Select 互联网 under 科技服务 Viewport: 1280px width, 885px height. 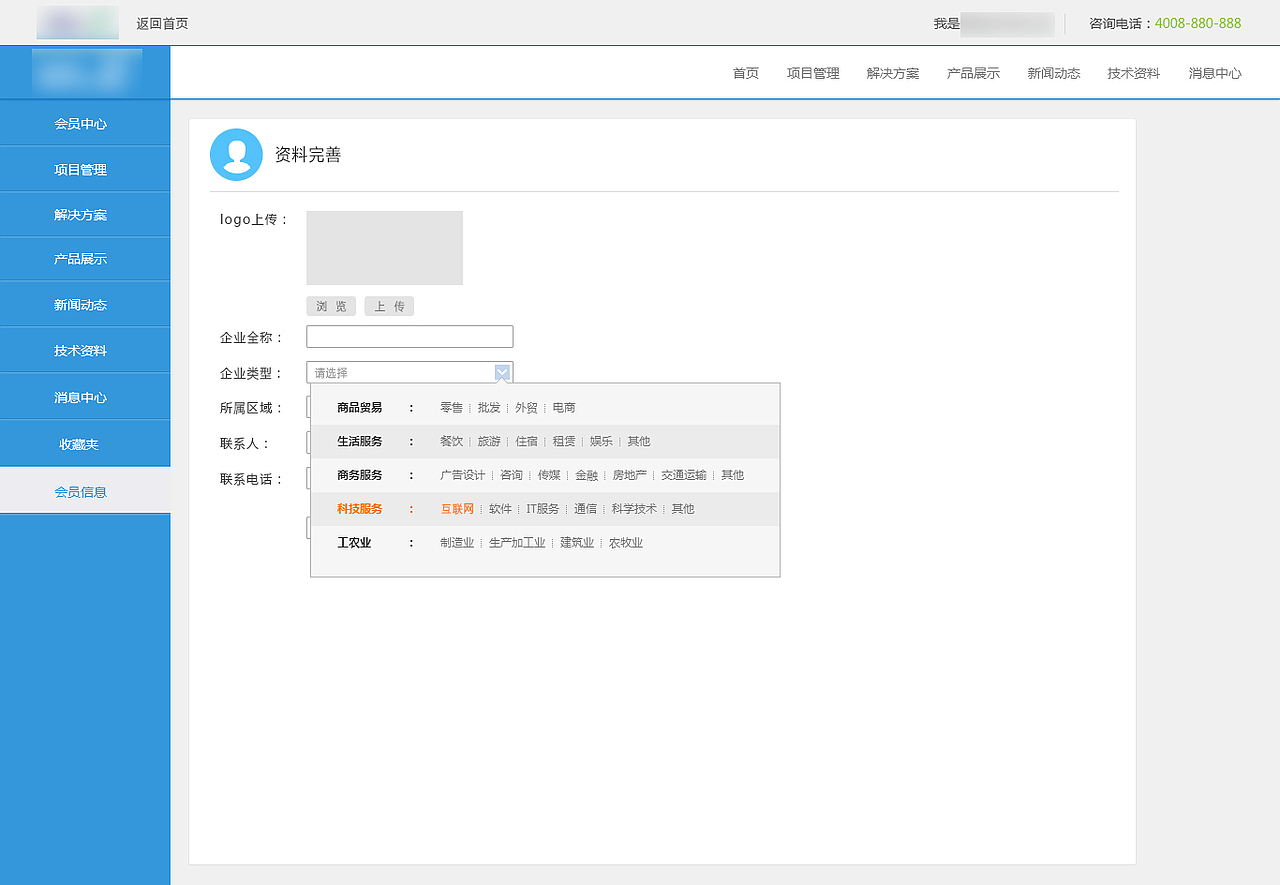click(456, 508)
